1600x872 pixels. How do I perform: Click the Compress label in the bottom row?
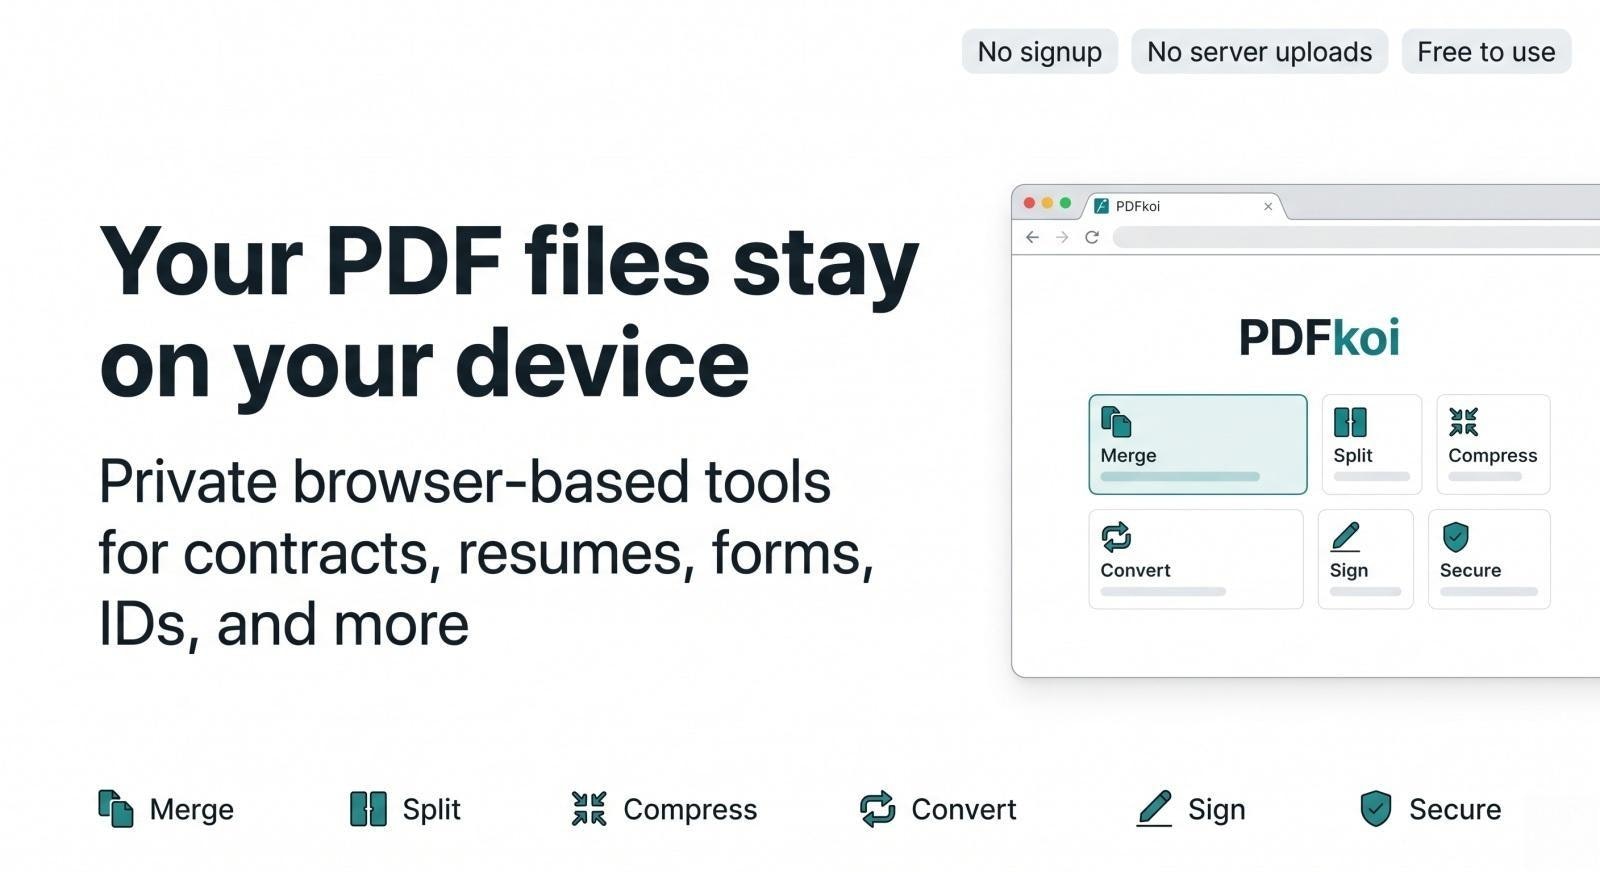click(x=690, y=810)
